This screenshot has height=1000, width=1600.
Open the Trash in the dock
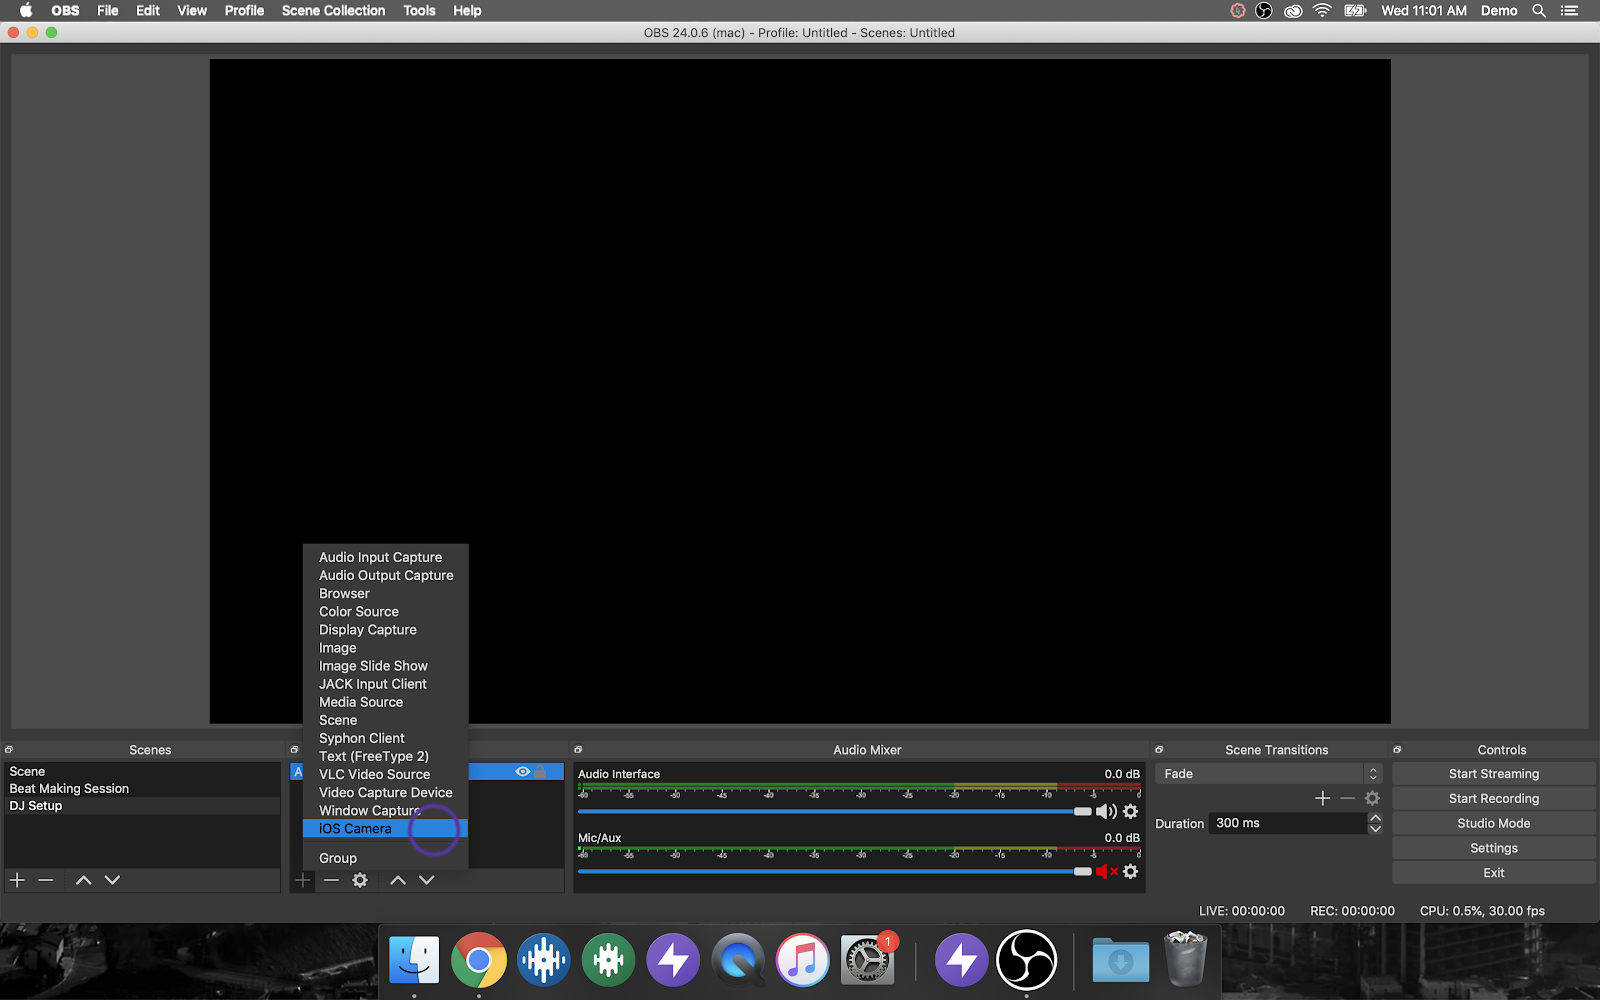tap(1186, 958)
